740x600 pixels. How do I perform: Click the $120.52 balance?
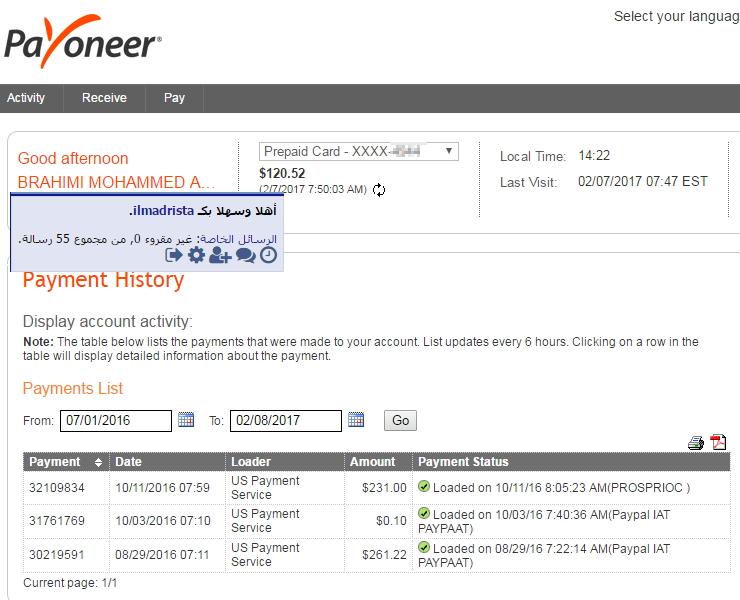pyautogui.click(x=282, y=173)
